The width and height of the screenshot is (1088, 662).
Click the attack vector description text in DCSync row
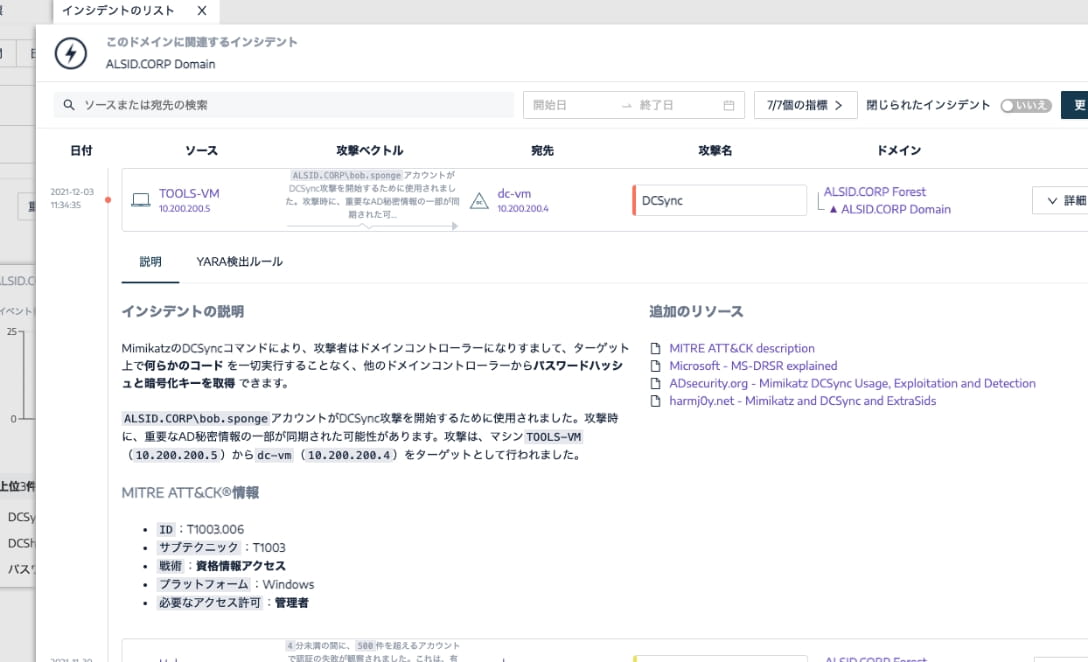(x=373, y=195)
